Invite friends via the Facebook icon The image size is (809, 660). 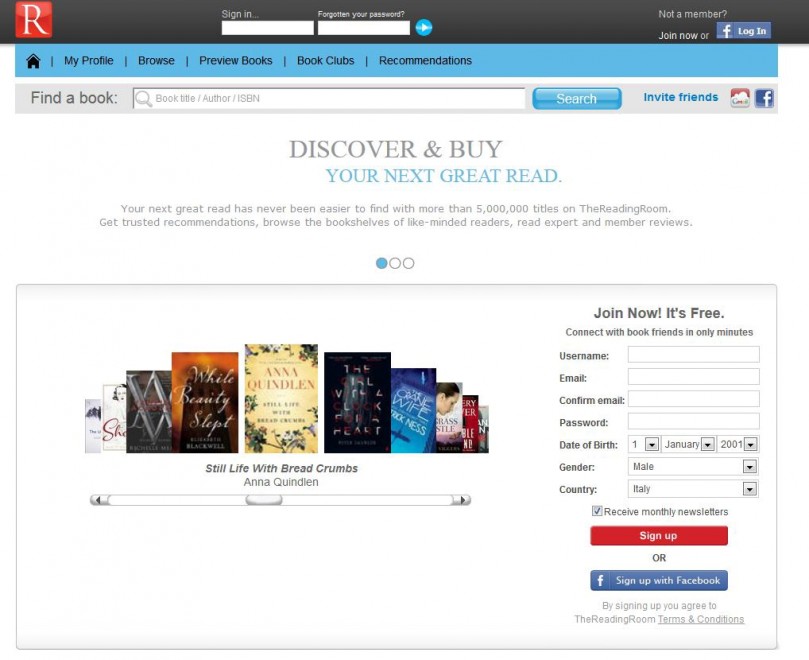(764, 98)
